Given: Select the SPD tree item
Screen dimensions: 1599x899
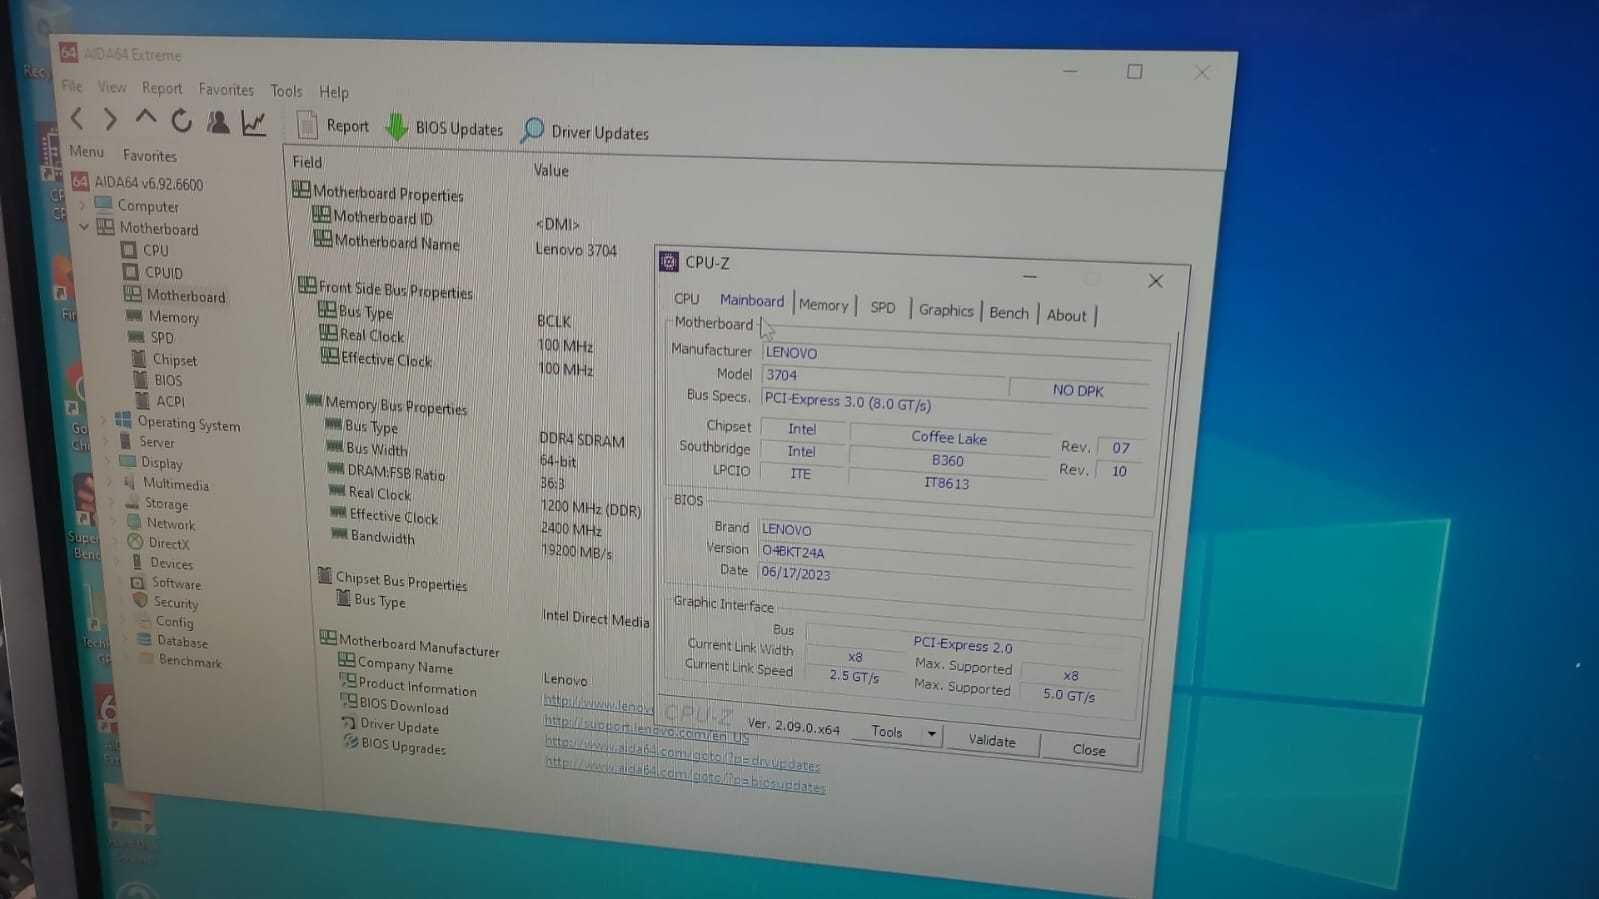Looking at the screenshot, I should point(151,338).
